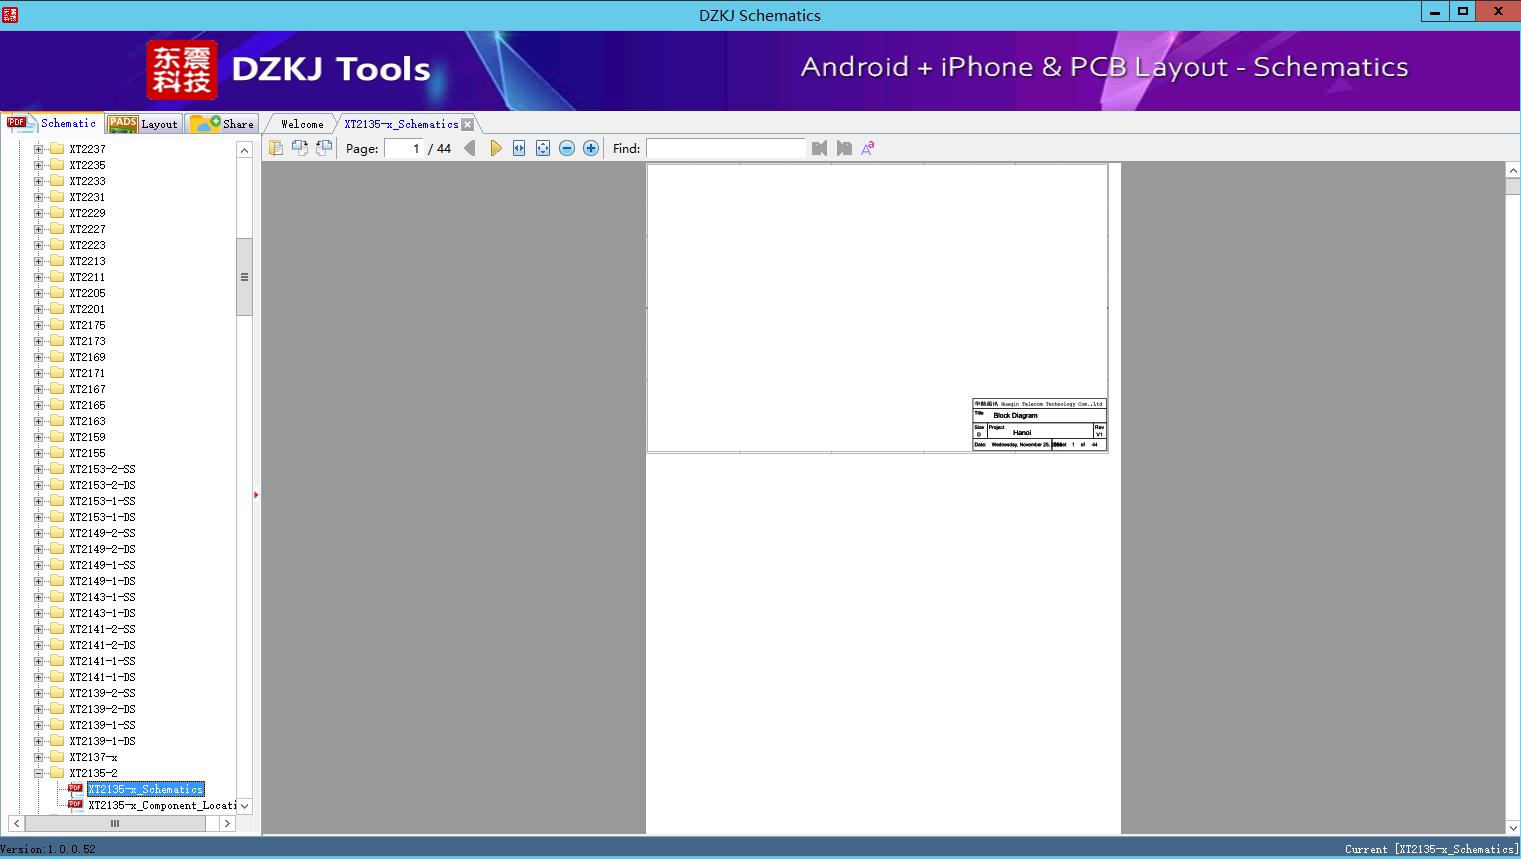Click the tree horizontal scroll right arrow
This screenshot has height=859, width=1521.
click(x=227, y=823)
